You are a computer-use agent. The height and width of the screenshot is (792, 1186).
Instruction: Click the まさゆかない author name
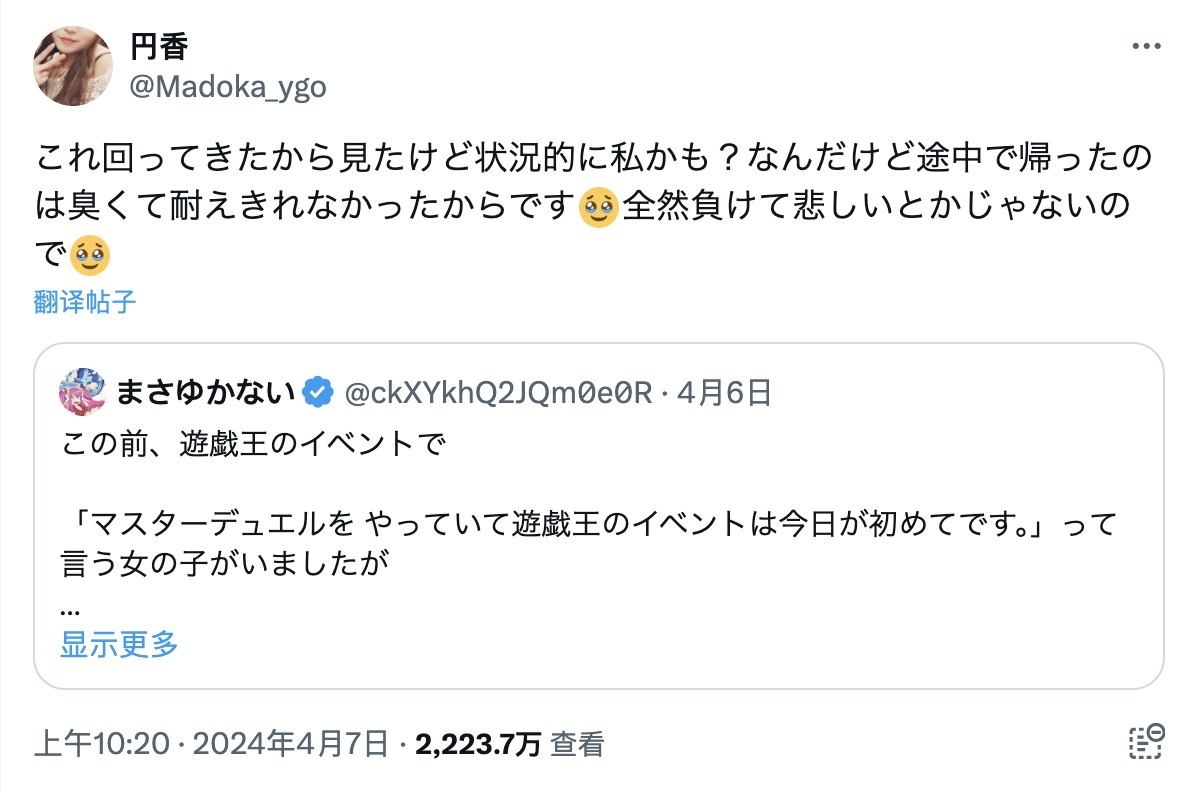pos(207,393)
